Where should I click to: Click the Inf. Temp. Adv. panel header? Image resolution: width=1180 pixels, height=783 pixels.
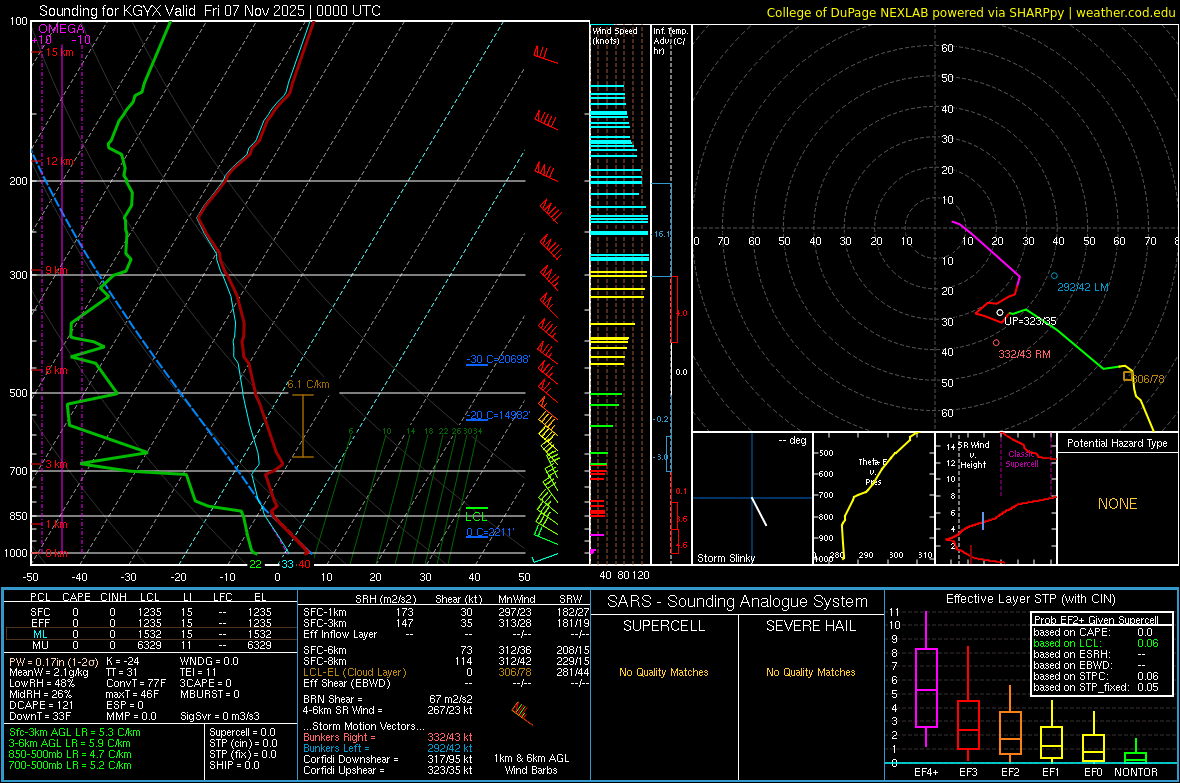(669, 41)
